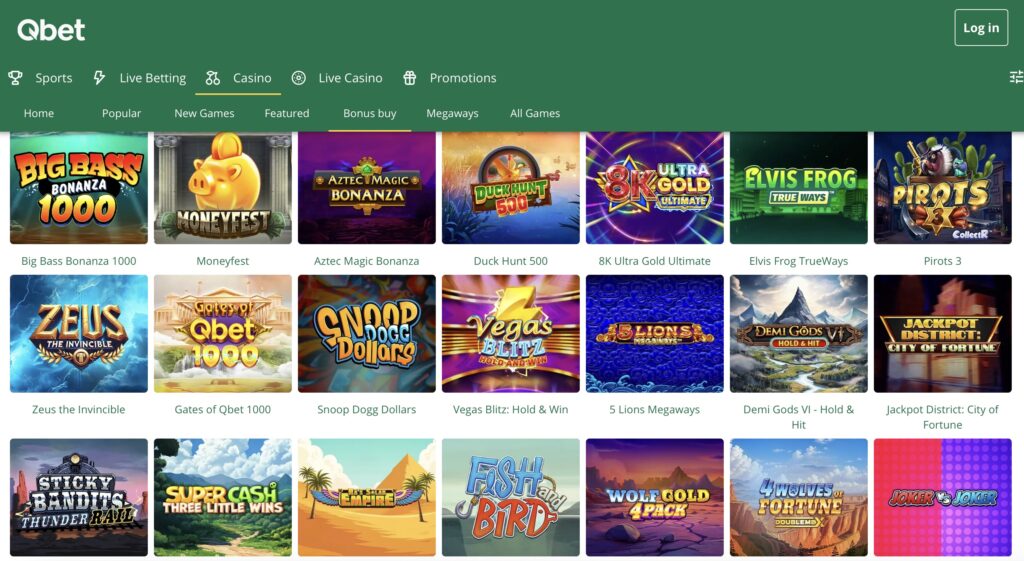This screenshot has height=561, width=1024.
Task: Select the Casino menu item
Action: 252,78
